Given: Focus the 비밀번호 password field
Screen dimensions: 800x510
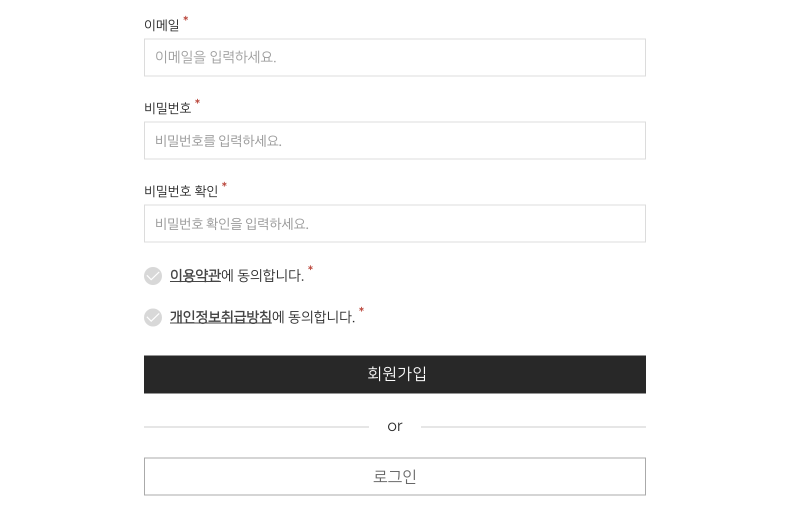Looking at the screenshot, I should [394, 141].
